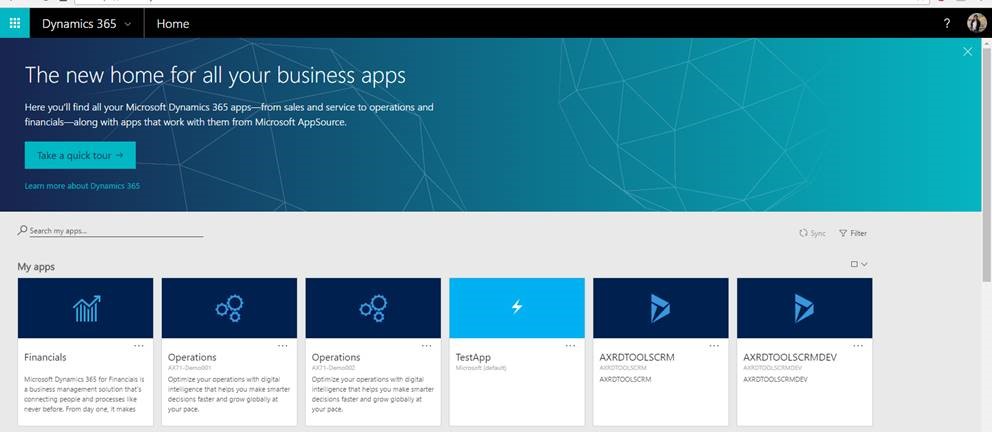Open the app launcher waffle icon
The width and height of the screenshot is (992, 432).
pos(14,23)
